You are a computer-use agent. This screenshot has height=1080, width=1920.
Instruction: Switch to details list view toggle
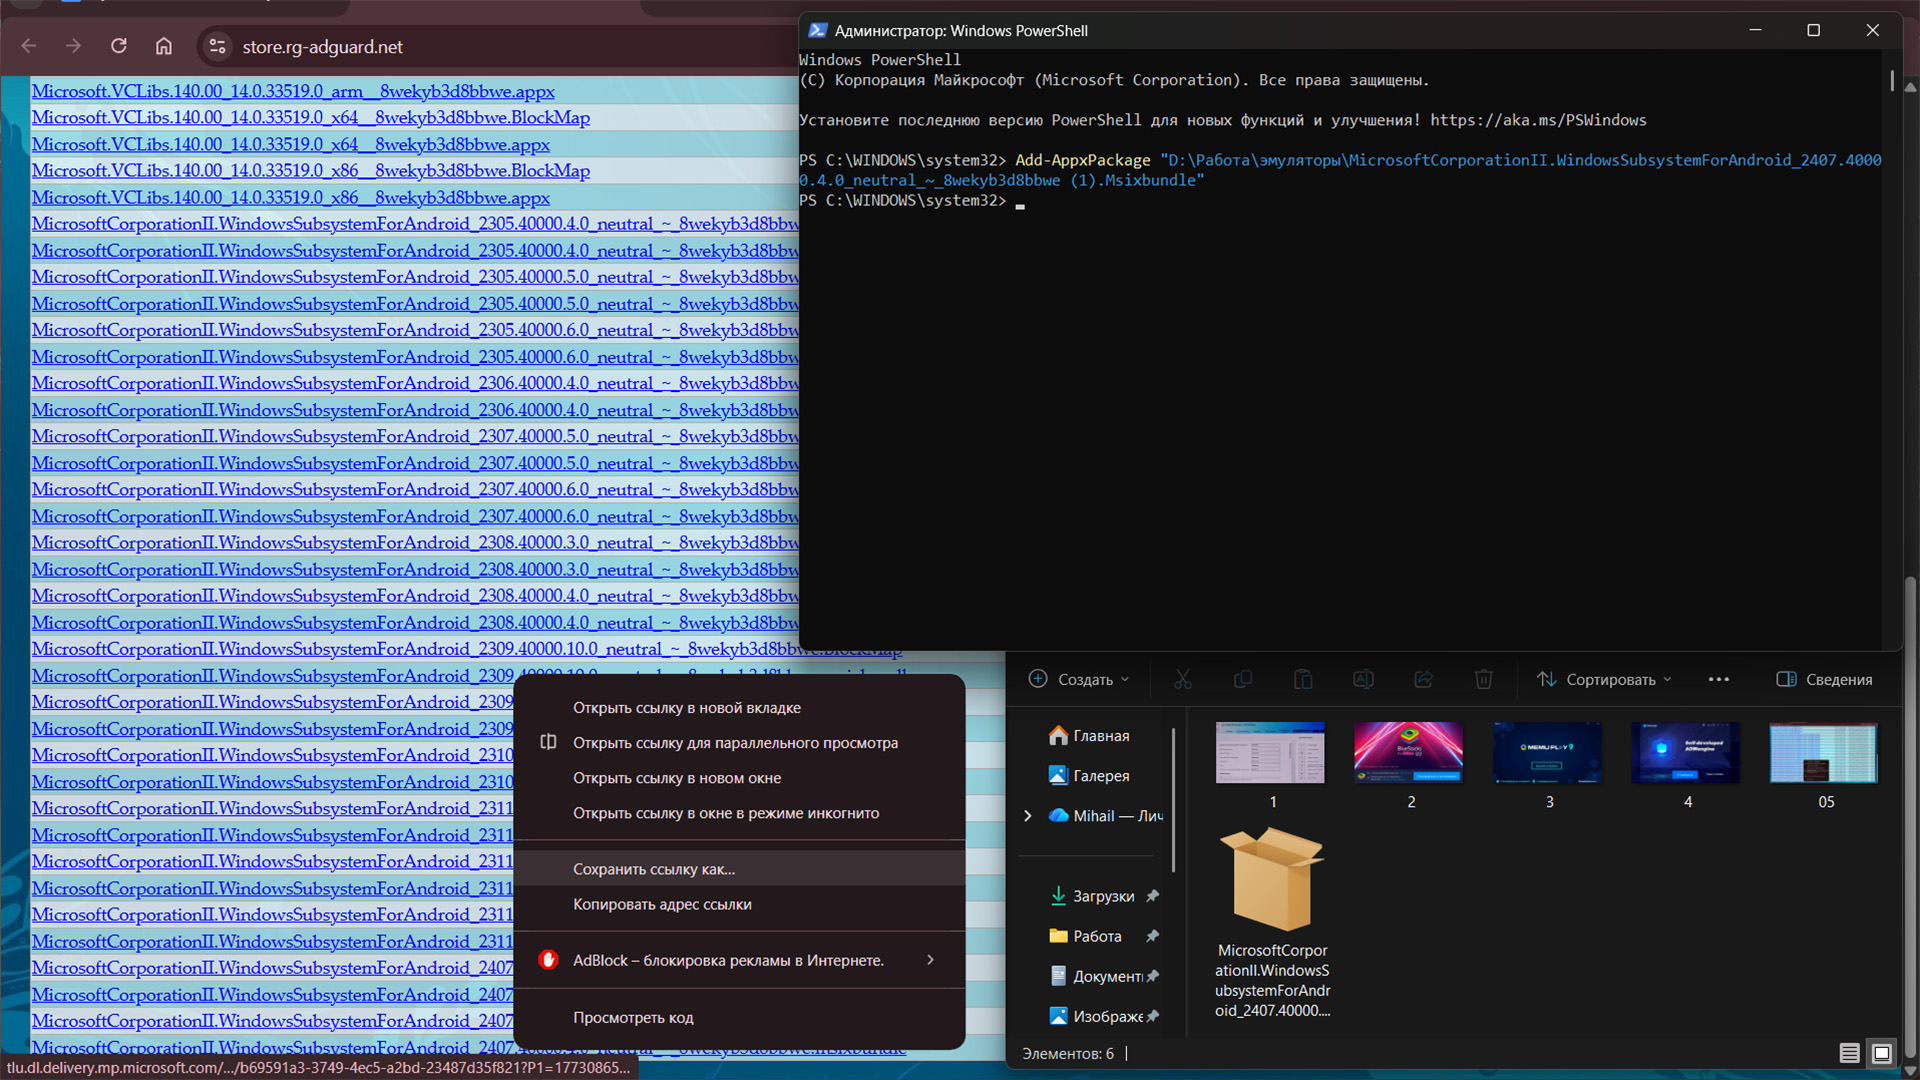(x=1849, y=1053)
